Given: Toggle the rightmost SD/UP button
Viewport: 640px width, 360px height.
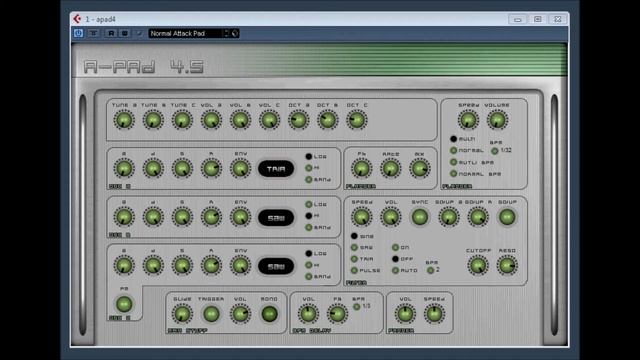Looking at the screenshot, I should [507, 217].
